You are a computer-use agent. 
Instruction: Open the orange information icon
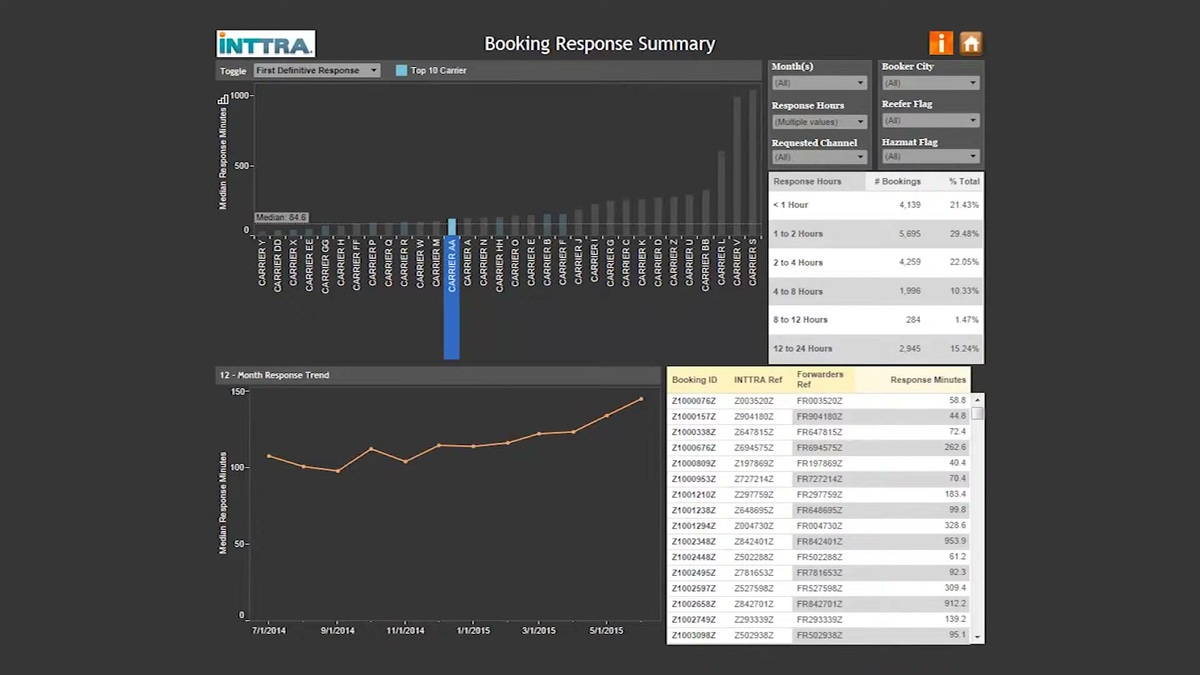pos(940,43)
